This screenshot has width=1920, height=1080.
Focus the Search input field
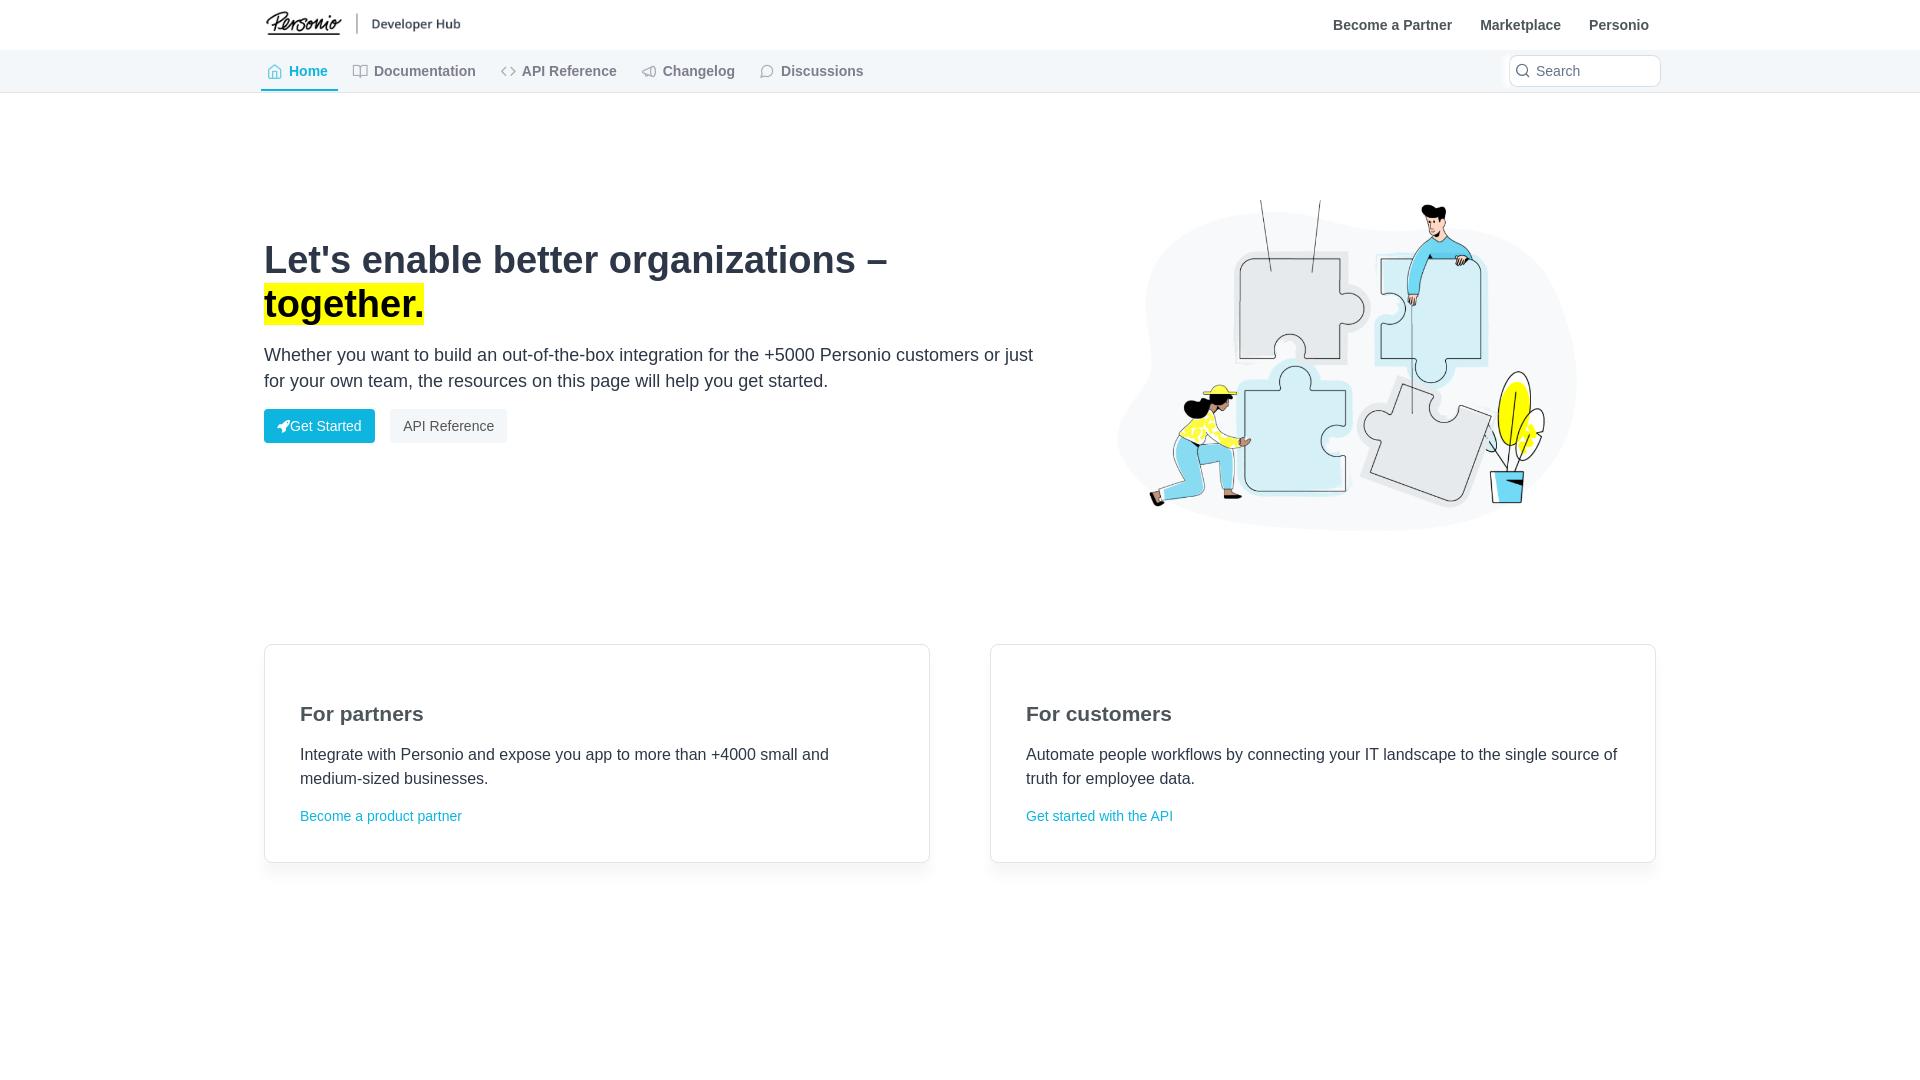pos(1584,71)
